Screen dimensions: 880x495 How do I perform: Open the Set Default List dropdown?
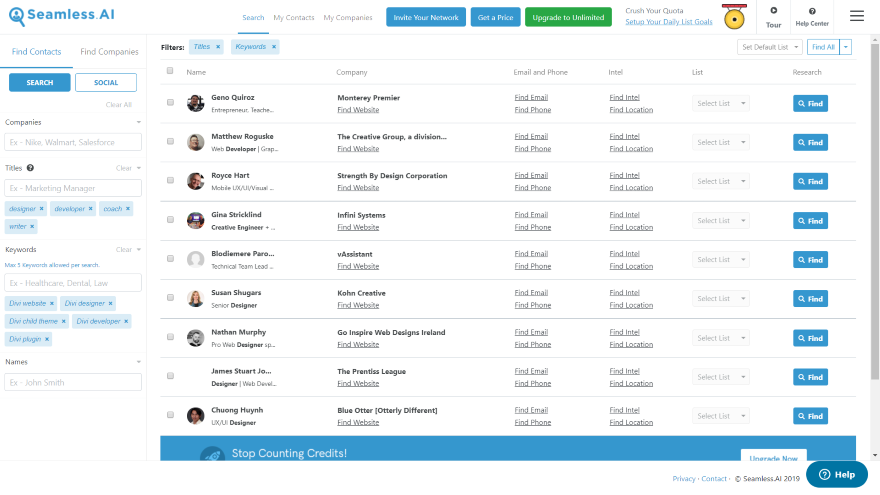click(769, 47)
